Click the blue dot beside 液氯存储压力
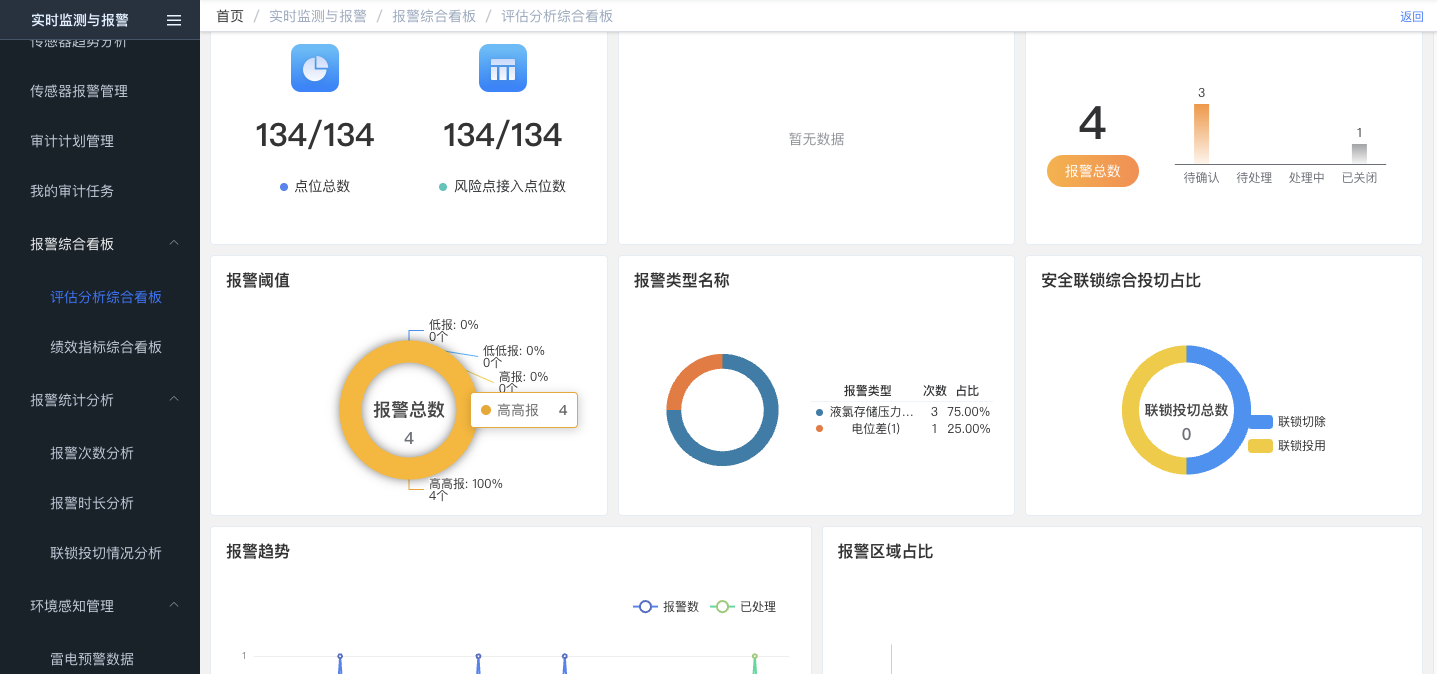 click(820, 412)
